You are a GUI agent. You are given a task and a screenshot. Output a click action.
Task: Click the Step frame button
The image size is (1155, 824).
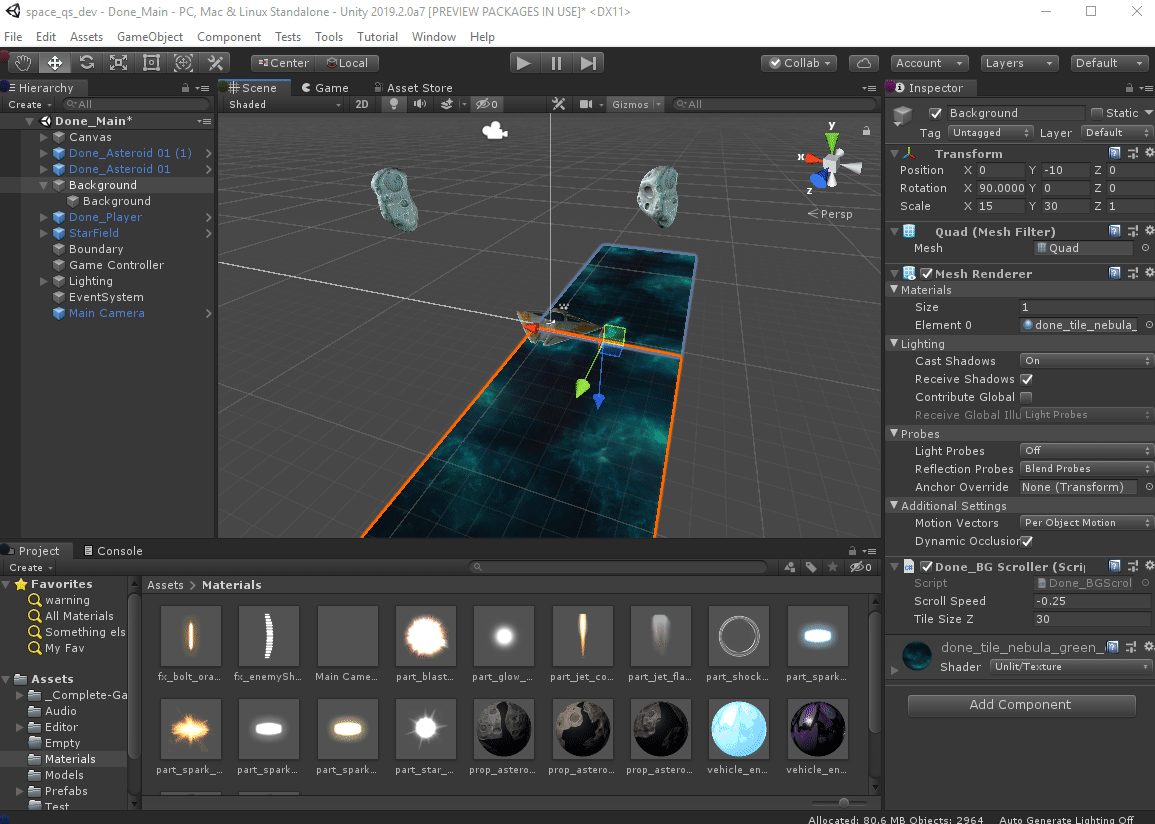click(588, 63)
